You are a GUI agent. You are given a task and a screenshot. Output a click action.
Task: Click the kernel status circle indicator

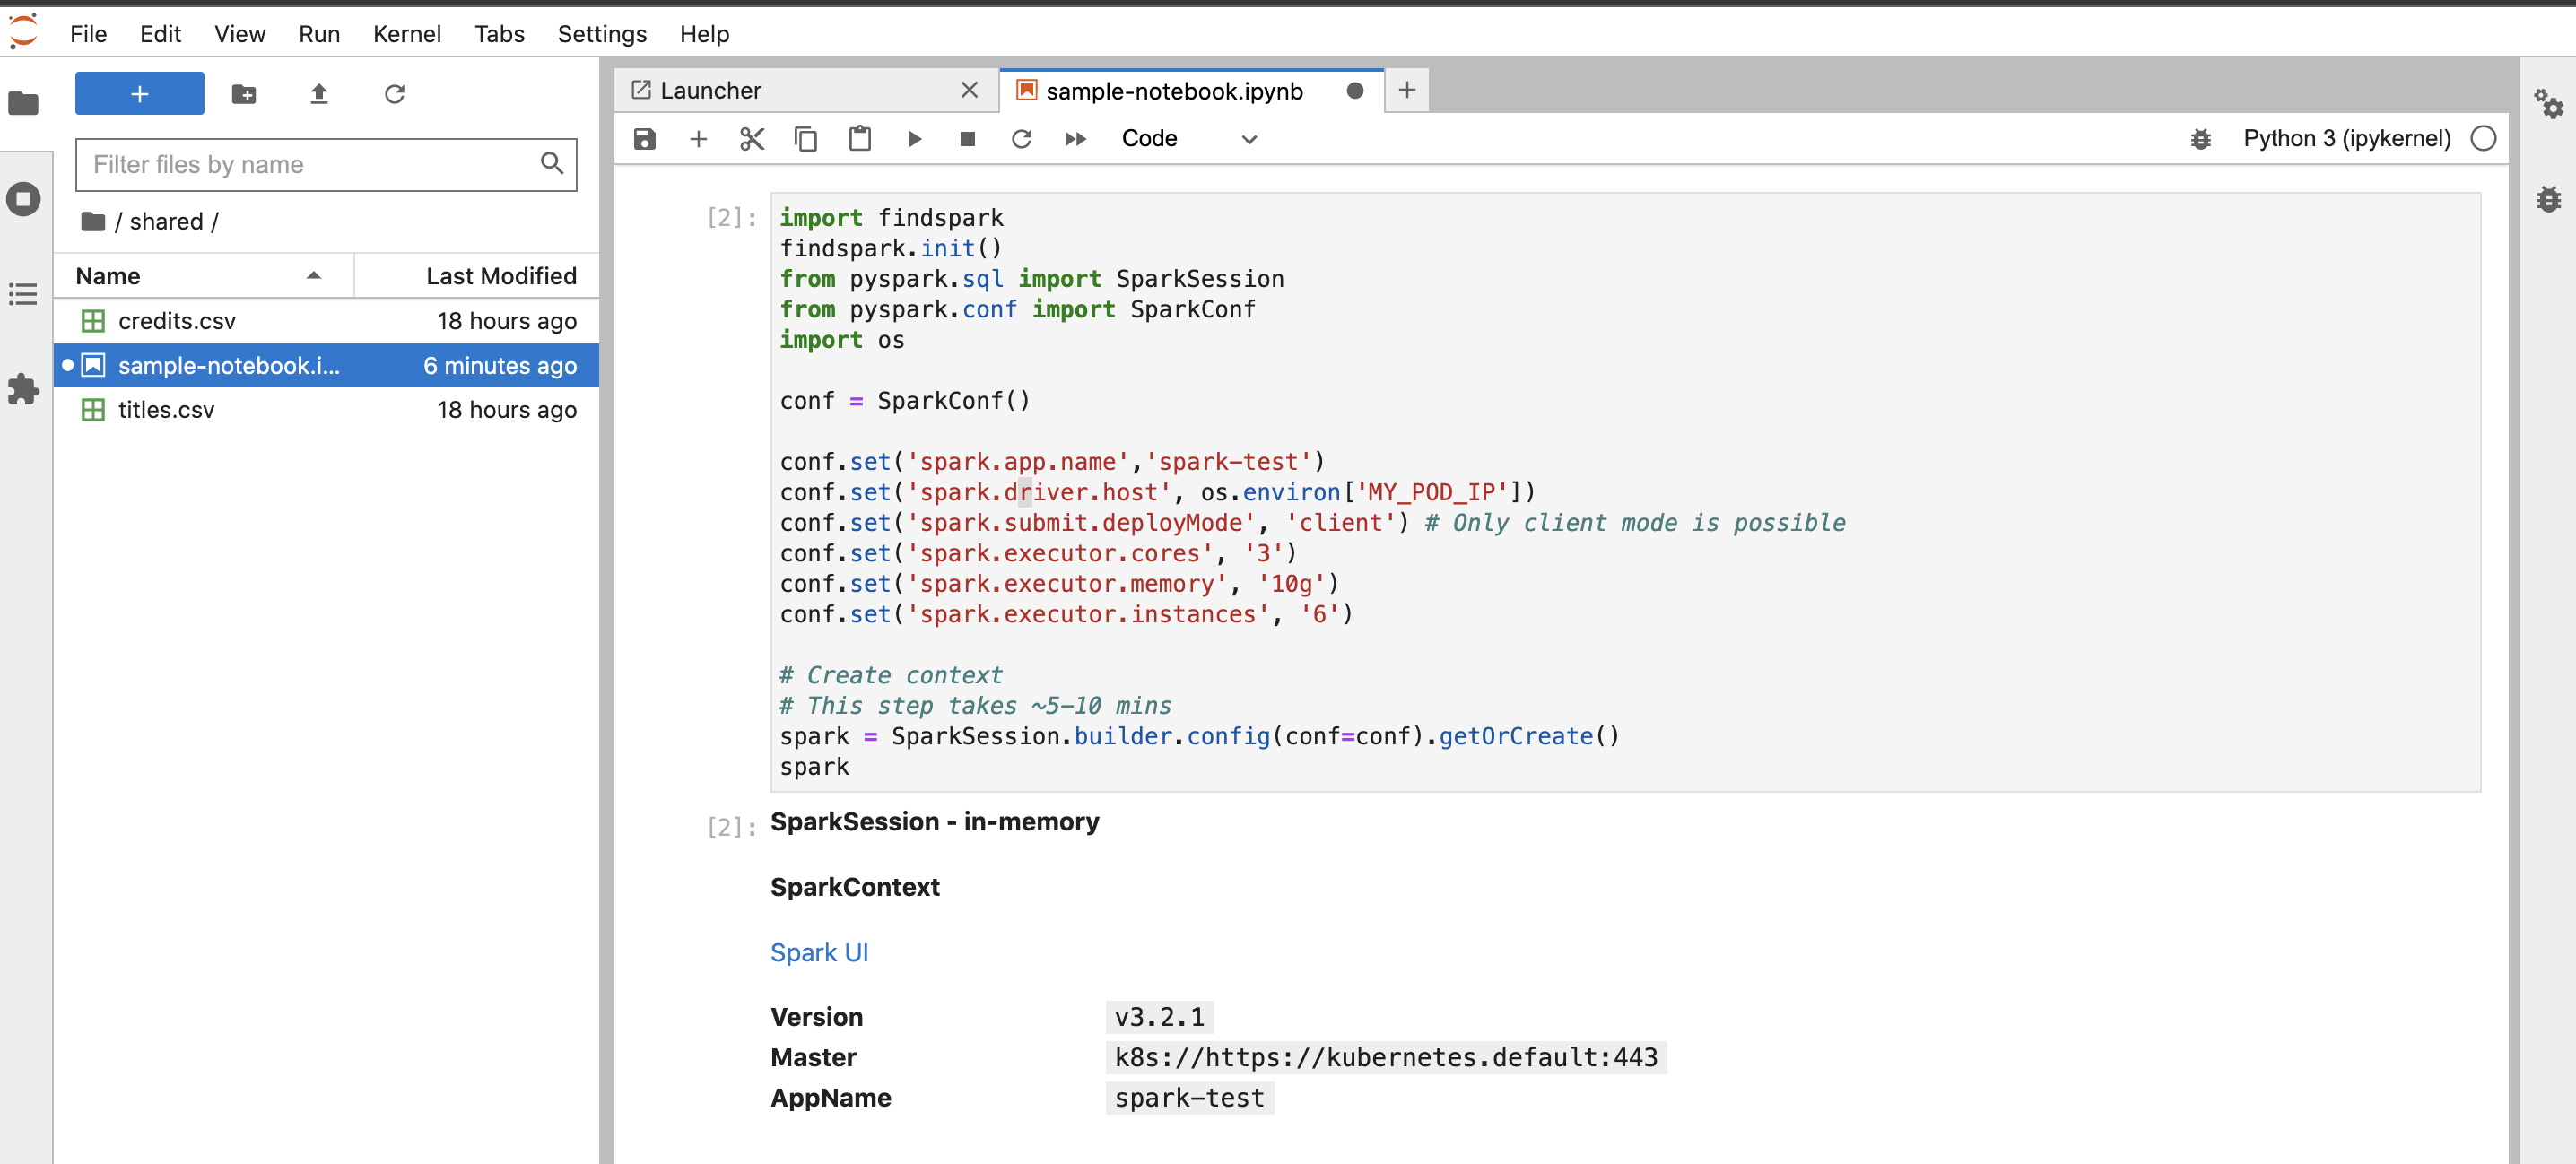(x=2484, y=138)
